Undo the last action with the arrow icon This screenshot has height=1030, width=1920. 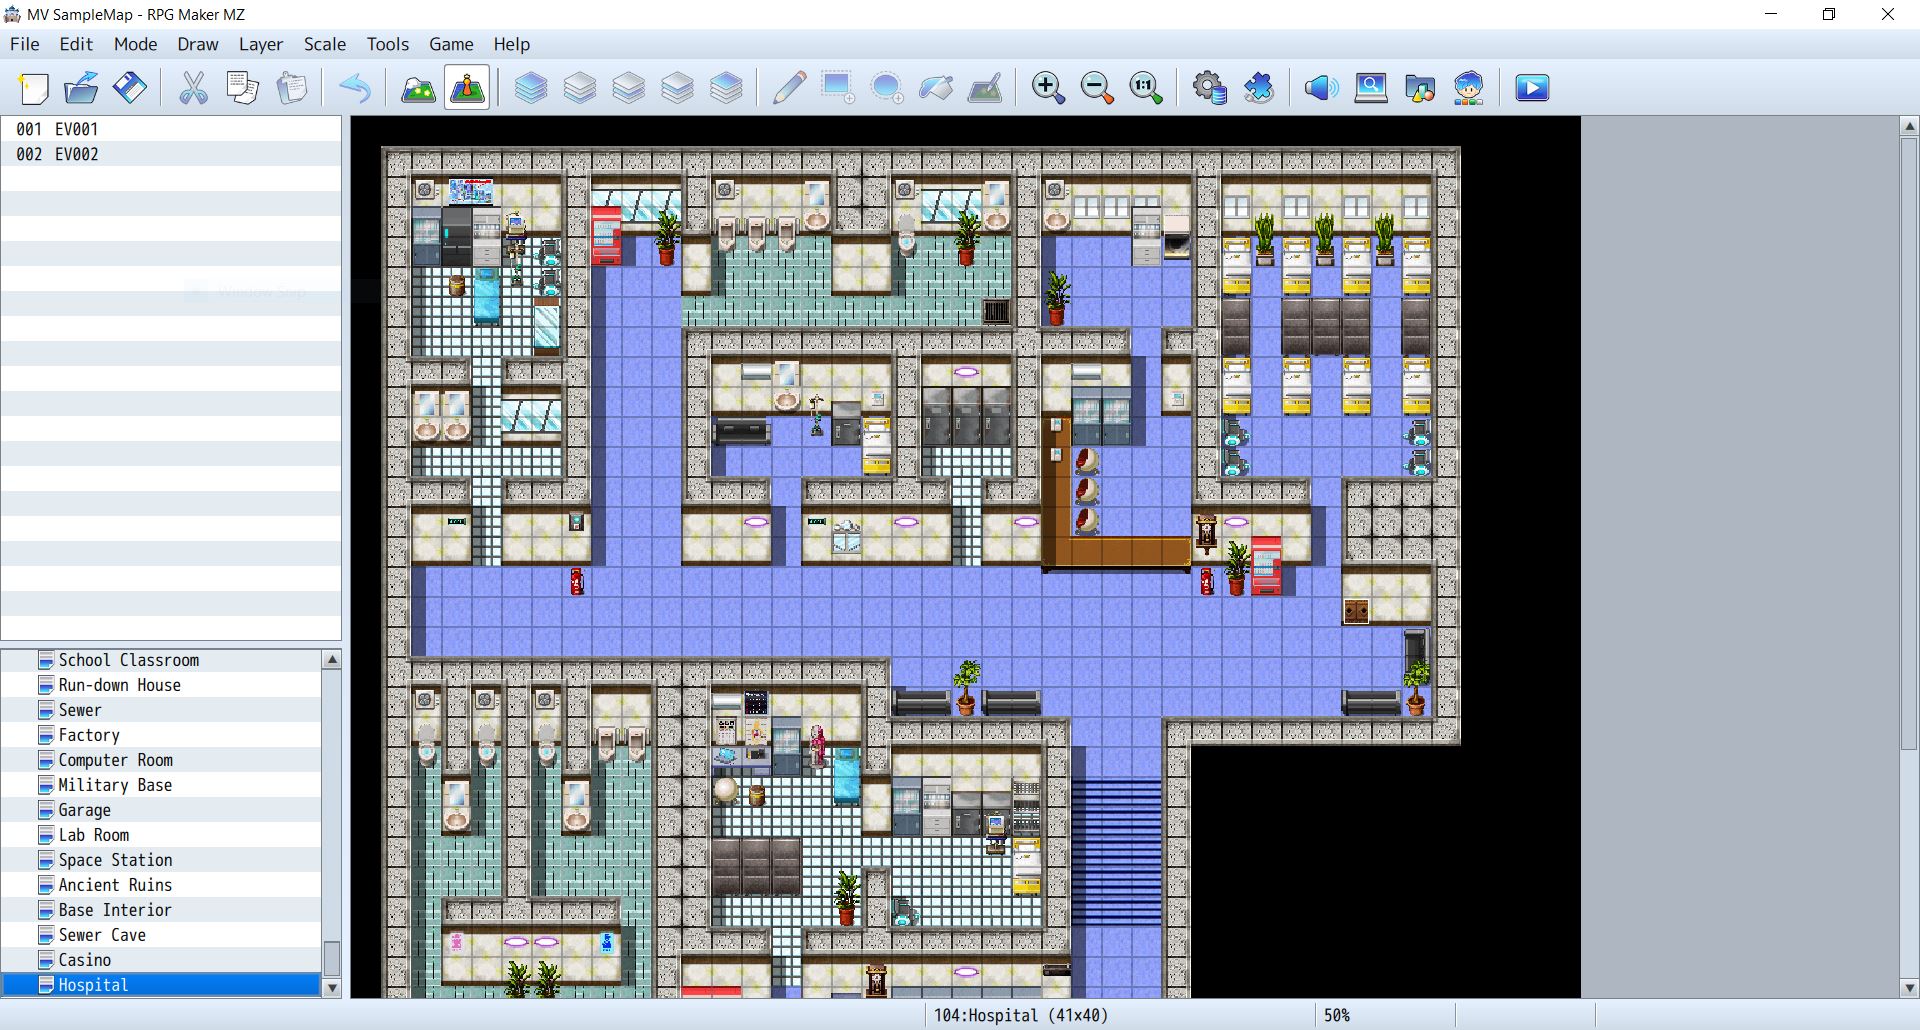[355, 88]
